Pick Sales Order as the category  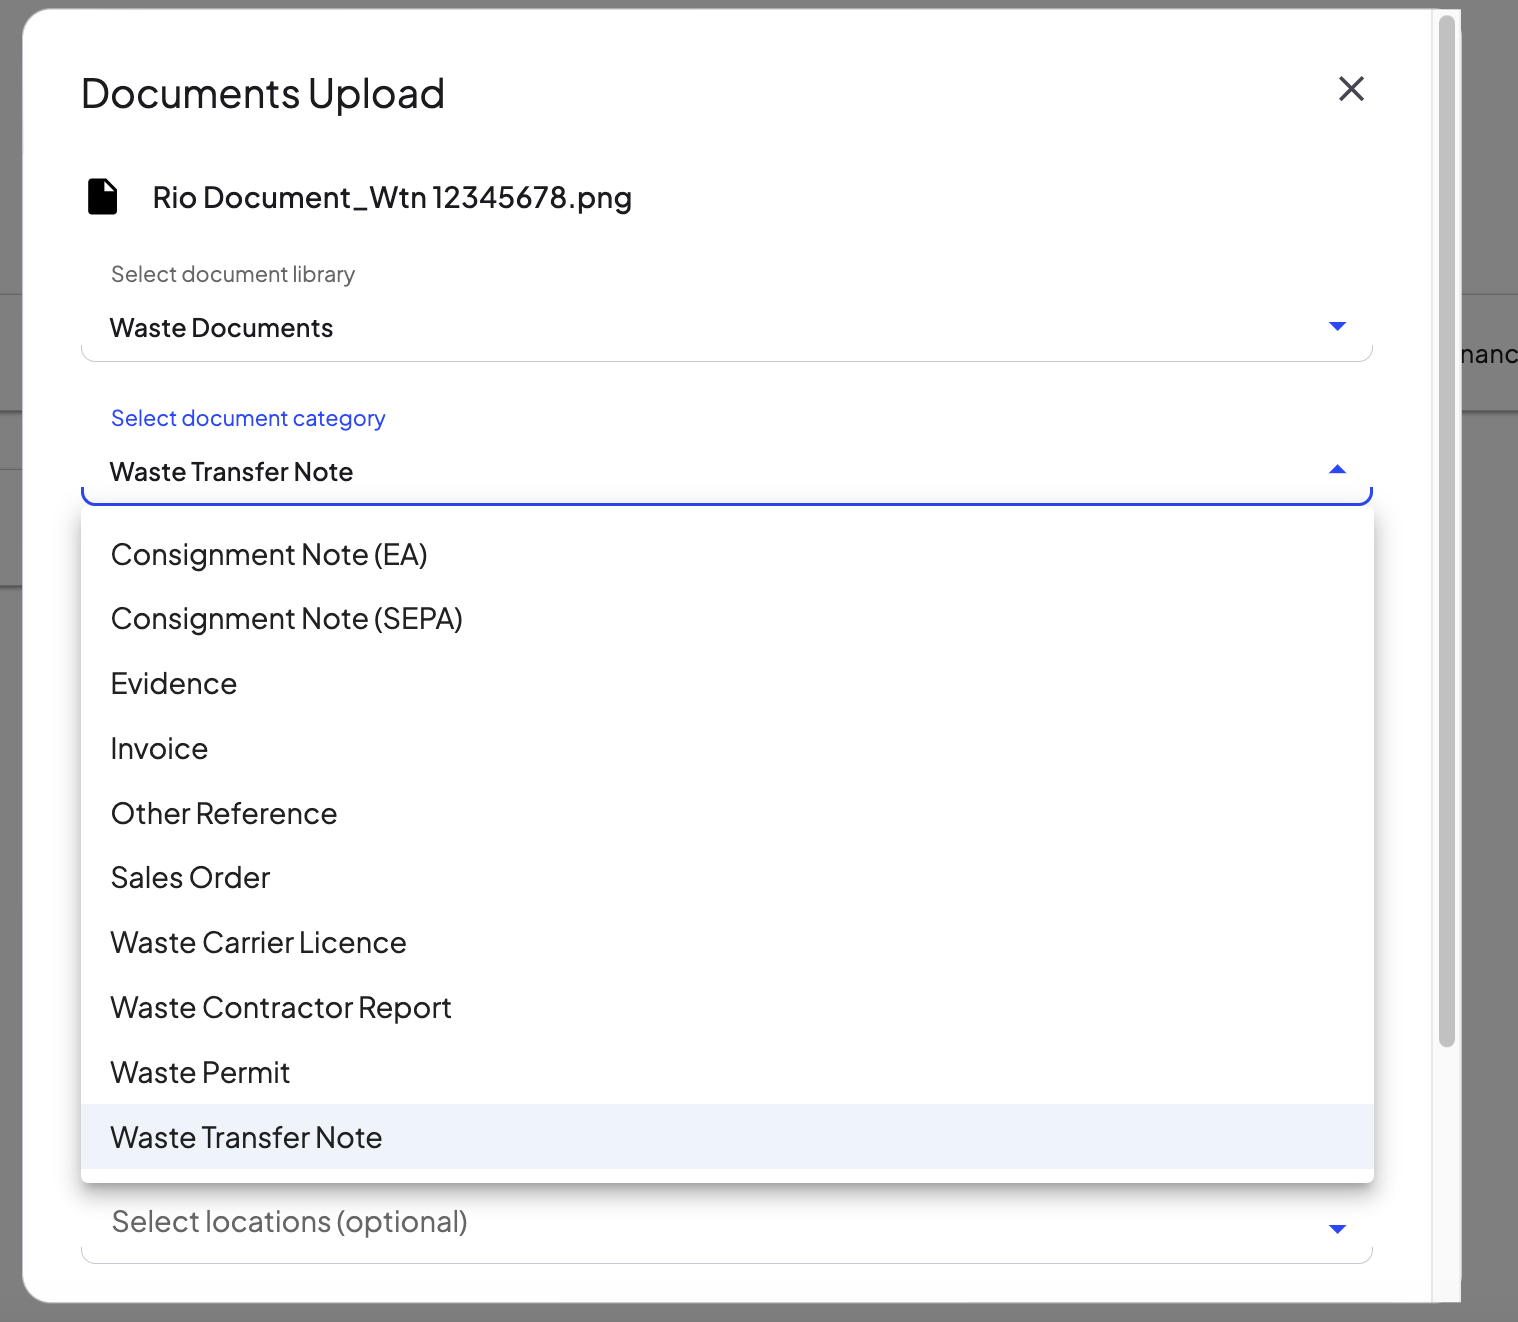[x=190, y=877]
